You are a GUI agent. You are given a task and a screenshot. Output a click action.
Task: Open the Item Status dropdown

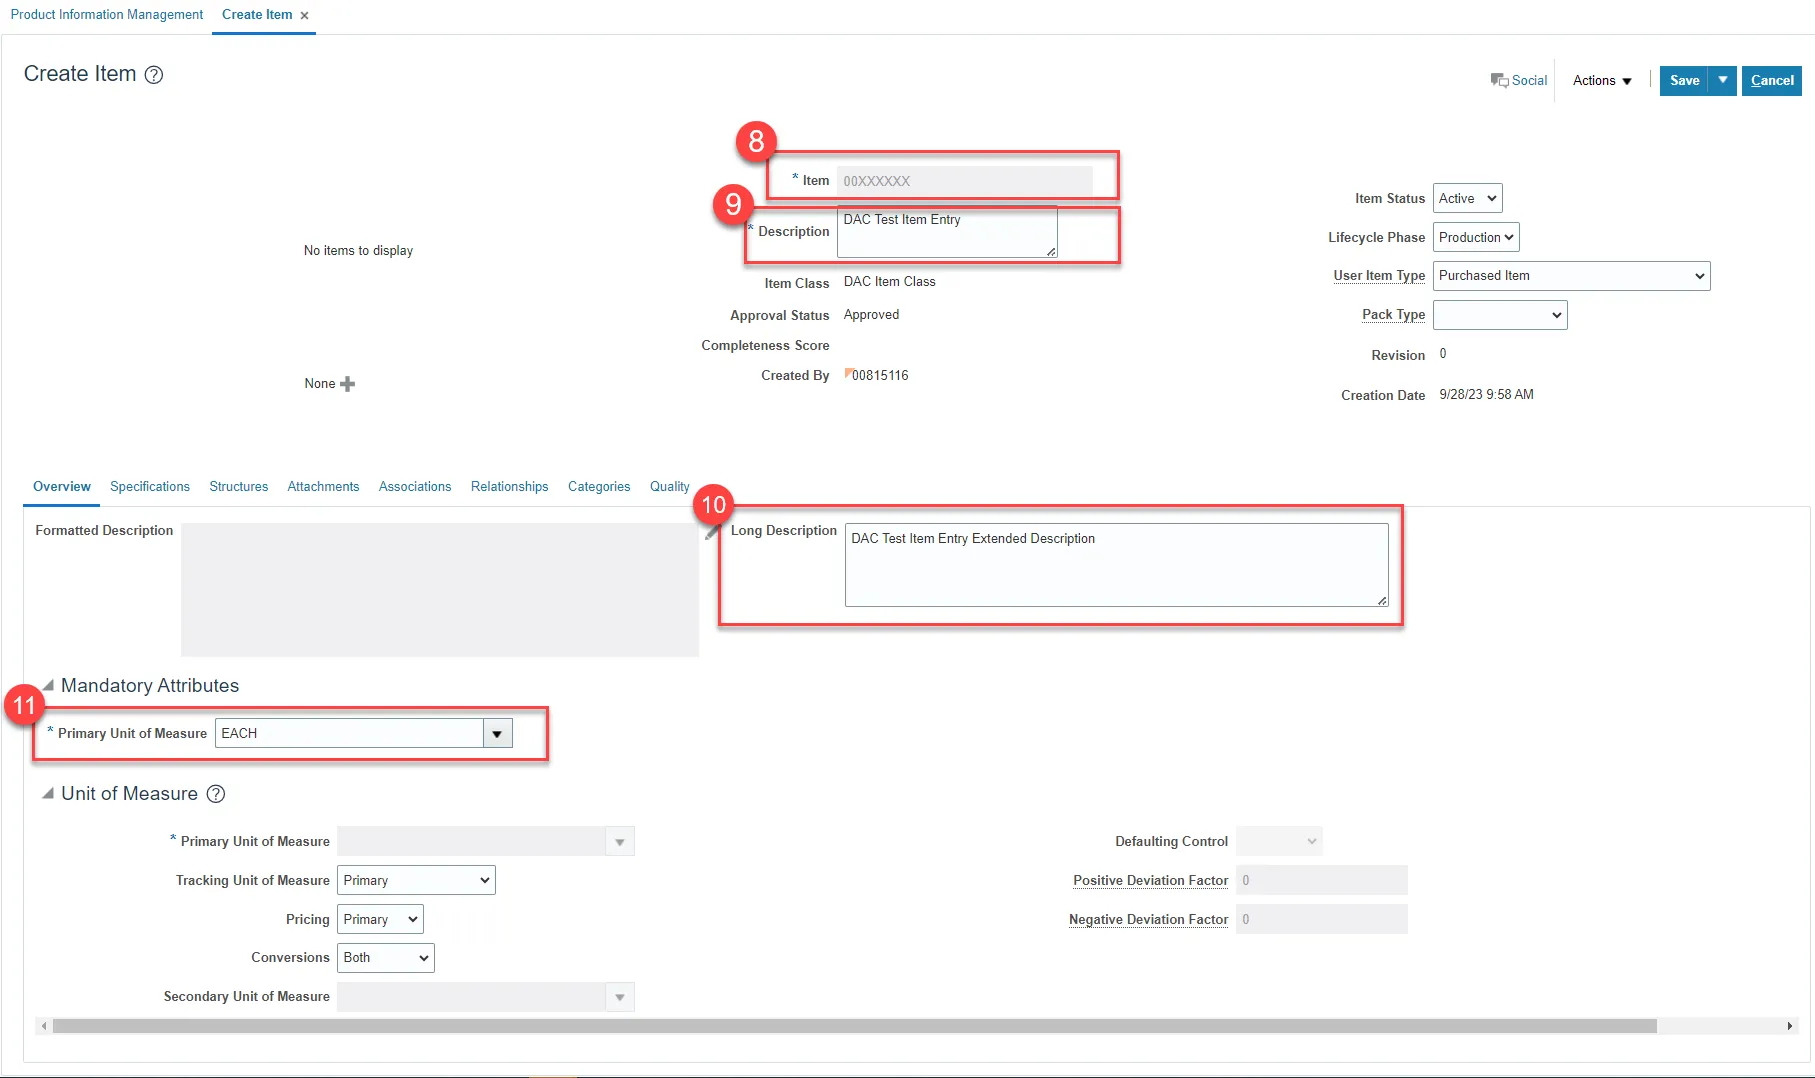(1467, 198)
